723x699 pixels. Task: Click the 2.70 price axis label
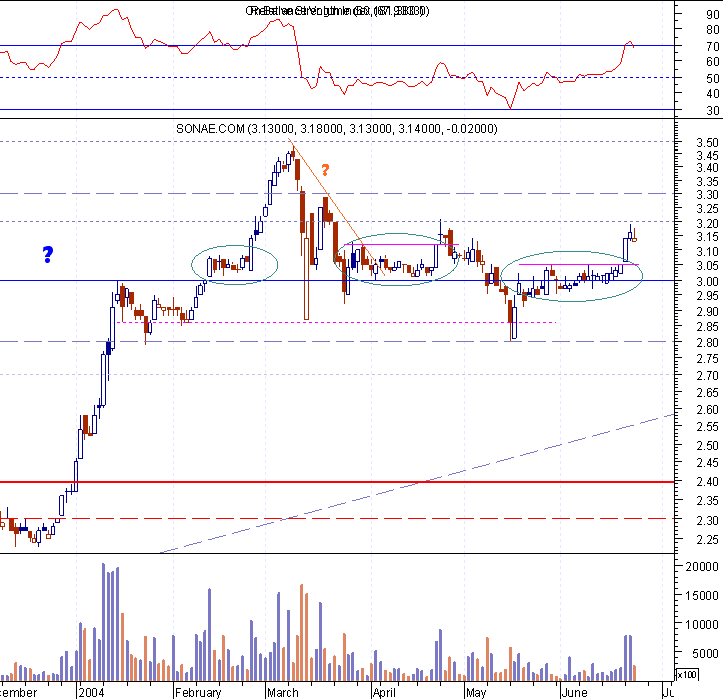tap(707, 376)
